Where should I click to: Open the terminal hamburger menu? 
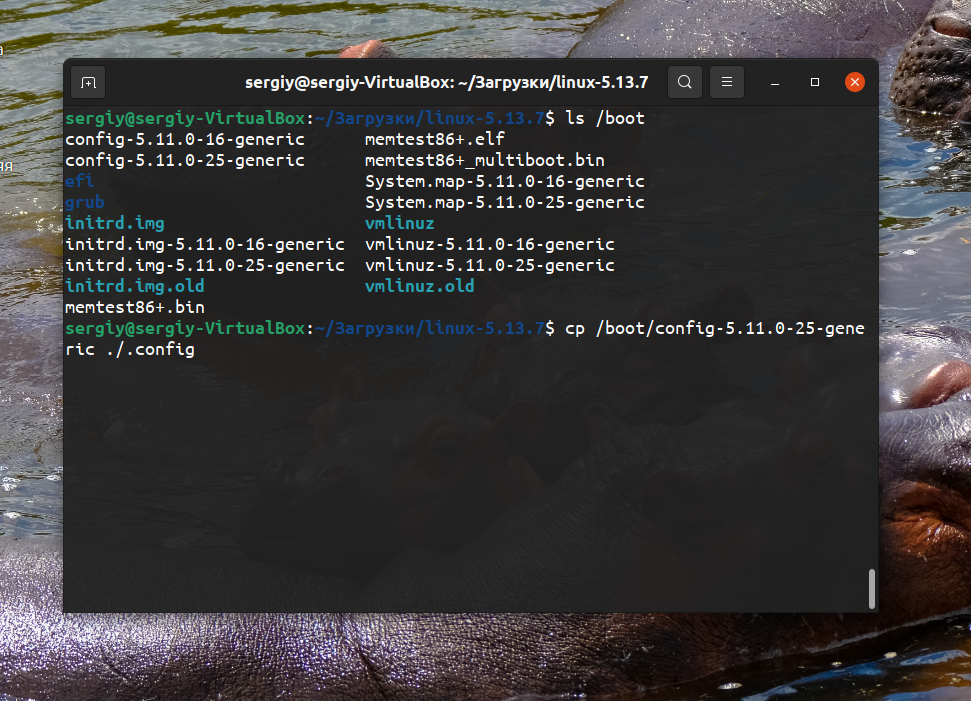(726, 82)
